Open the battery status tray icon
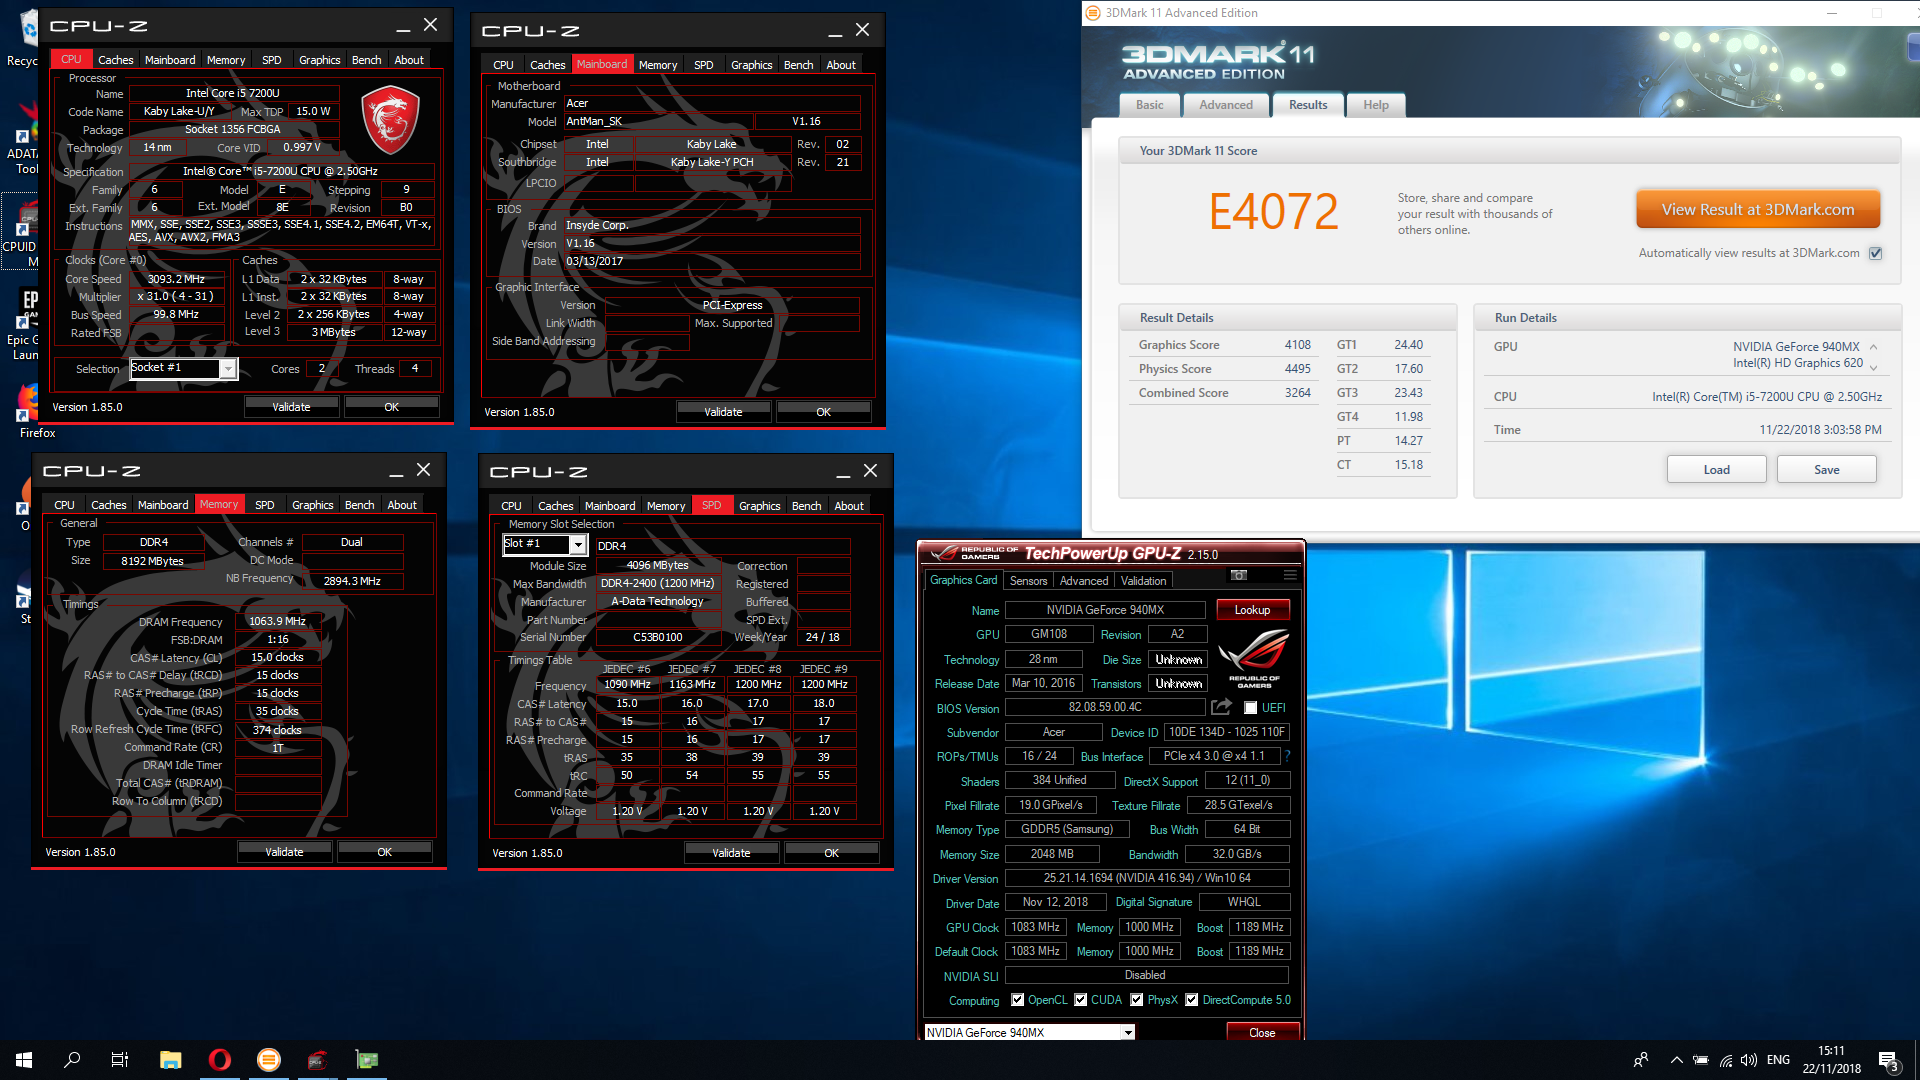 (1701, 1060)
